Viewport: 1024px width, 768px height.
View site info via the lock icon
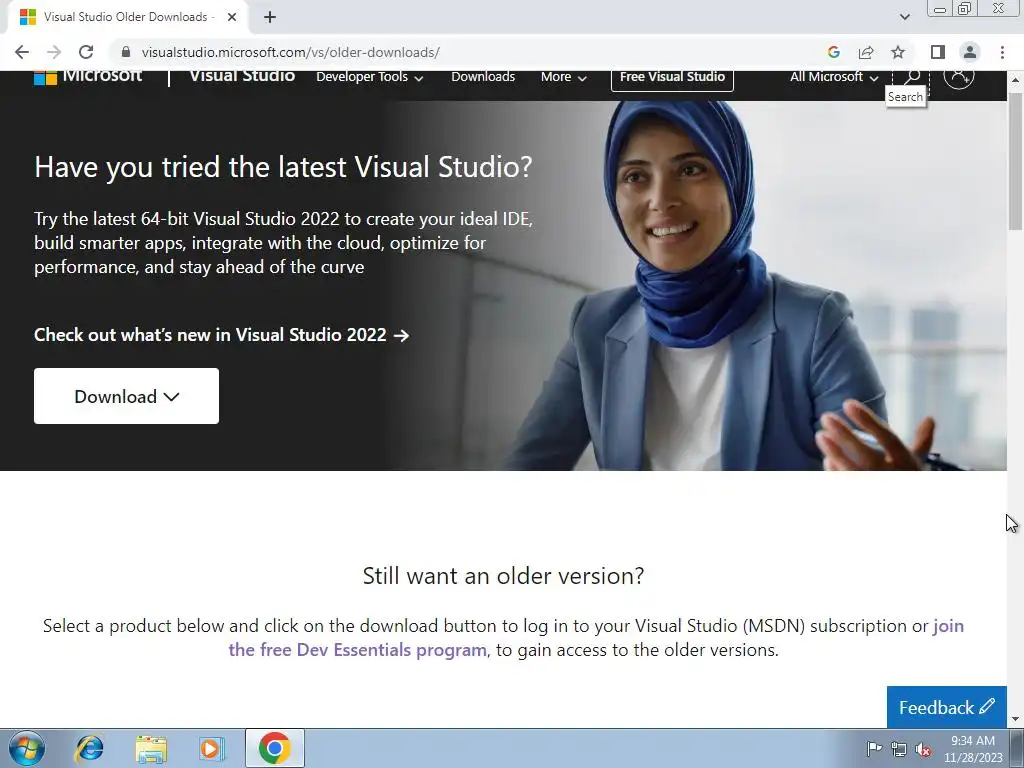pyautogui.click(x=126, y=52)
